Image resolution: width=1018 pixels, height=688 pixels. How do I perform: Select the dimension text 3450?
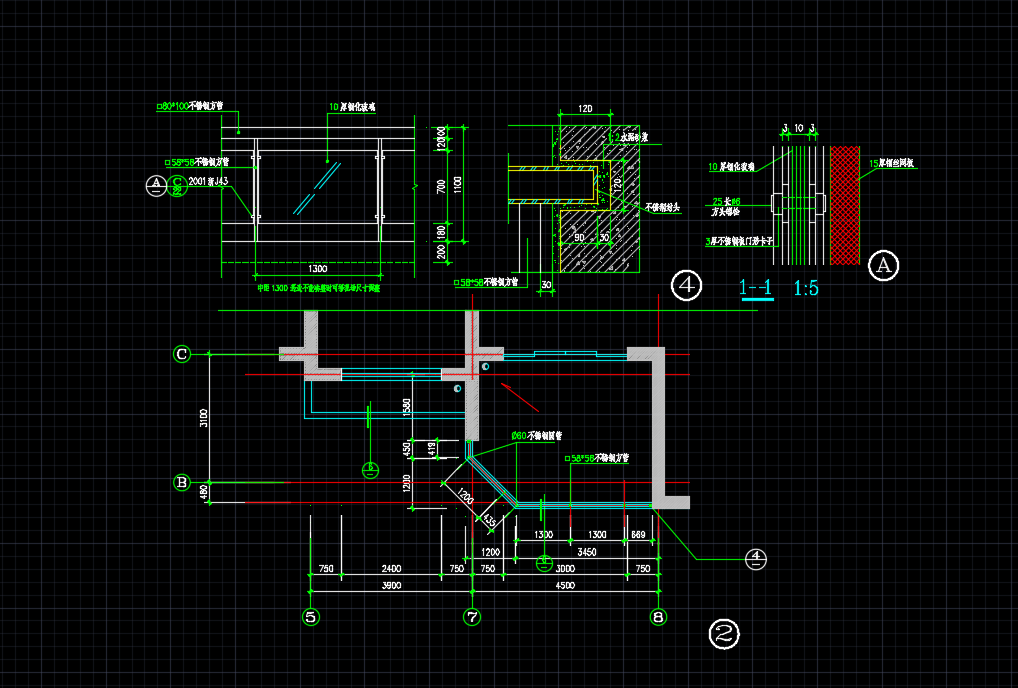pos(587,552)
